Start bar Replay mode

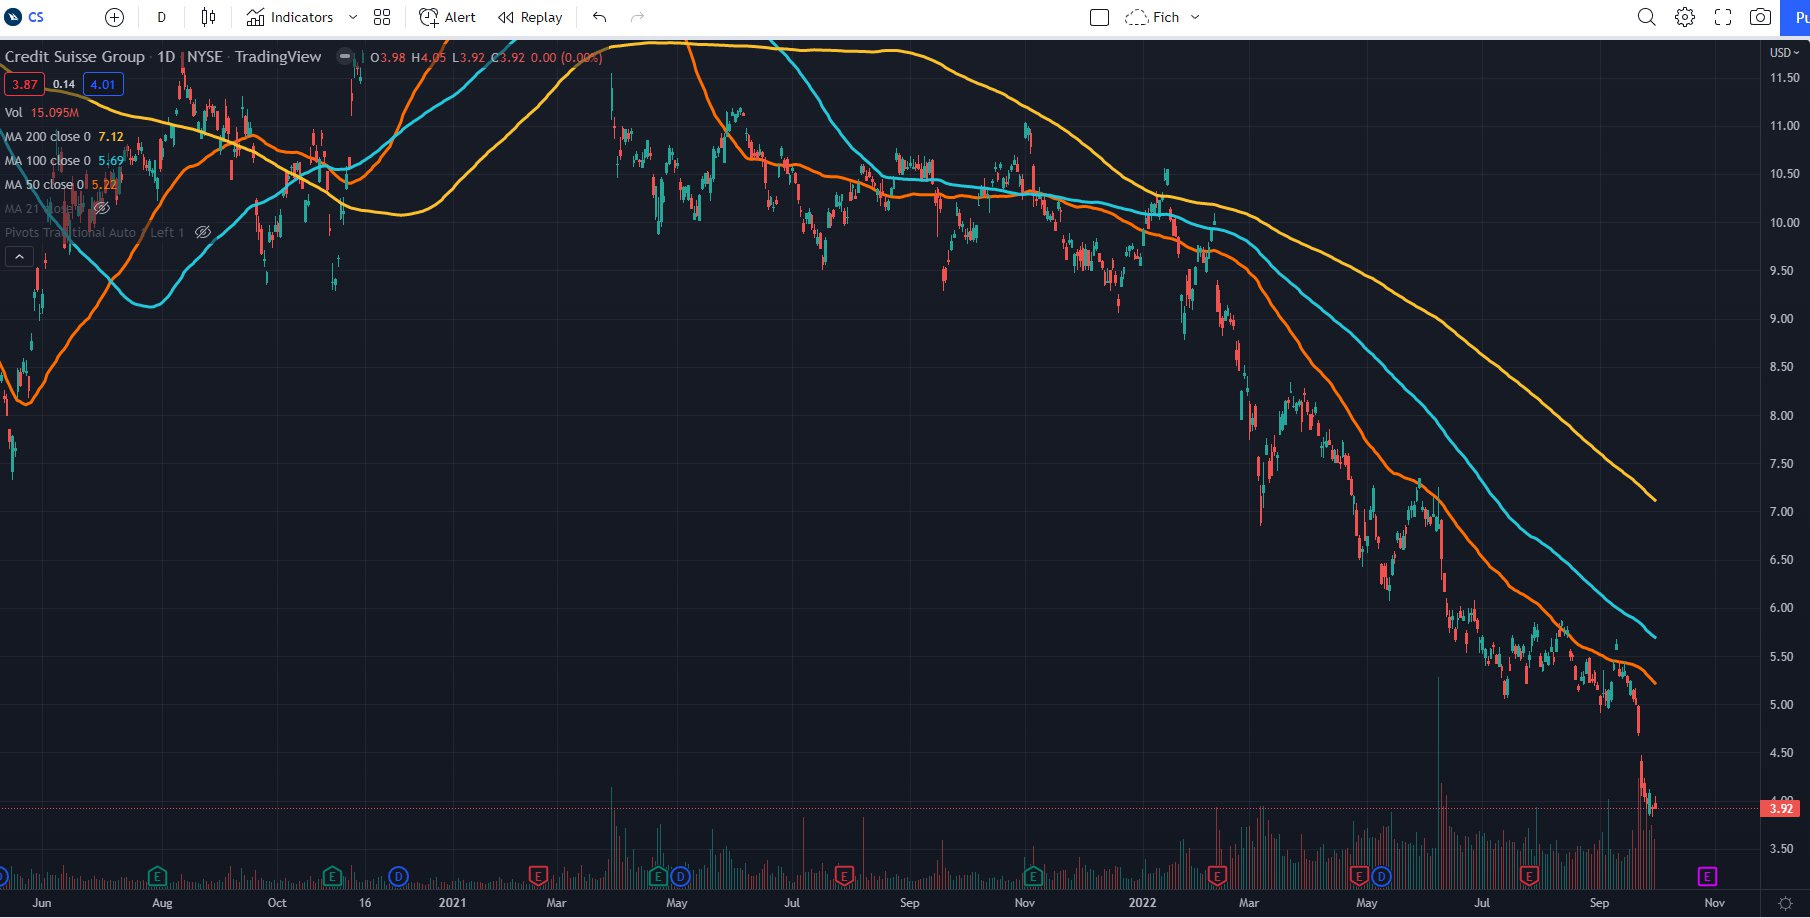tap(531, 17)
